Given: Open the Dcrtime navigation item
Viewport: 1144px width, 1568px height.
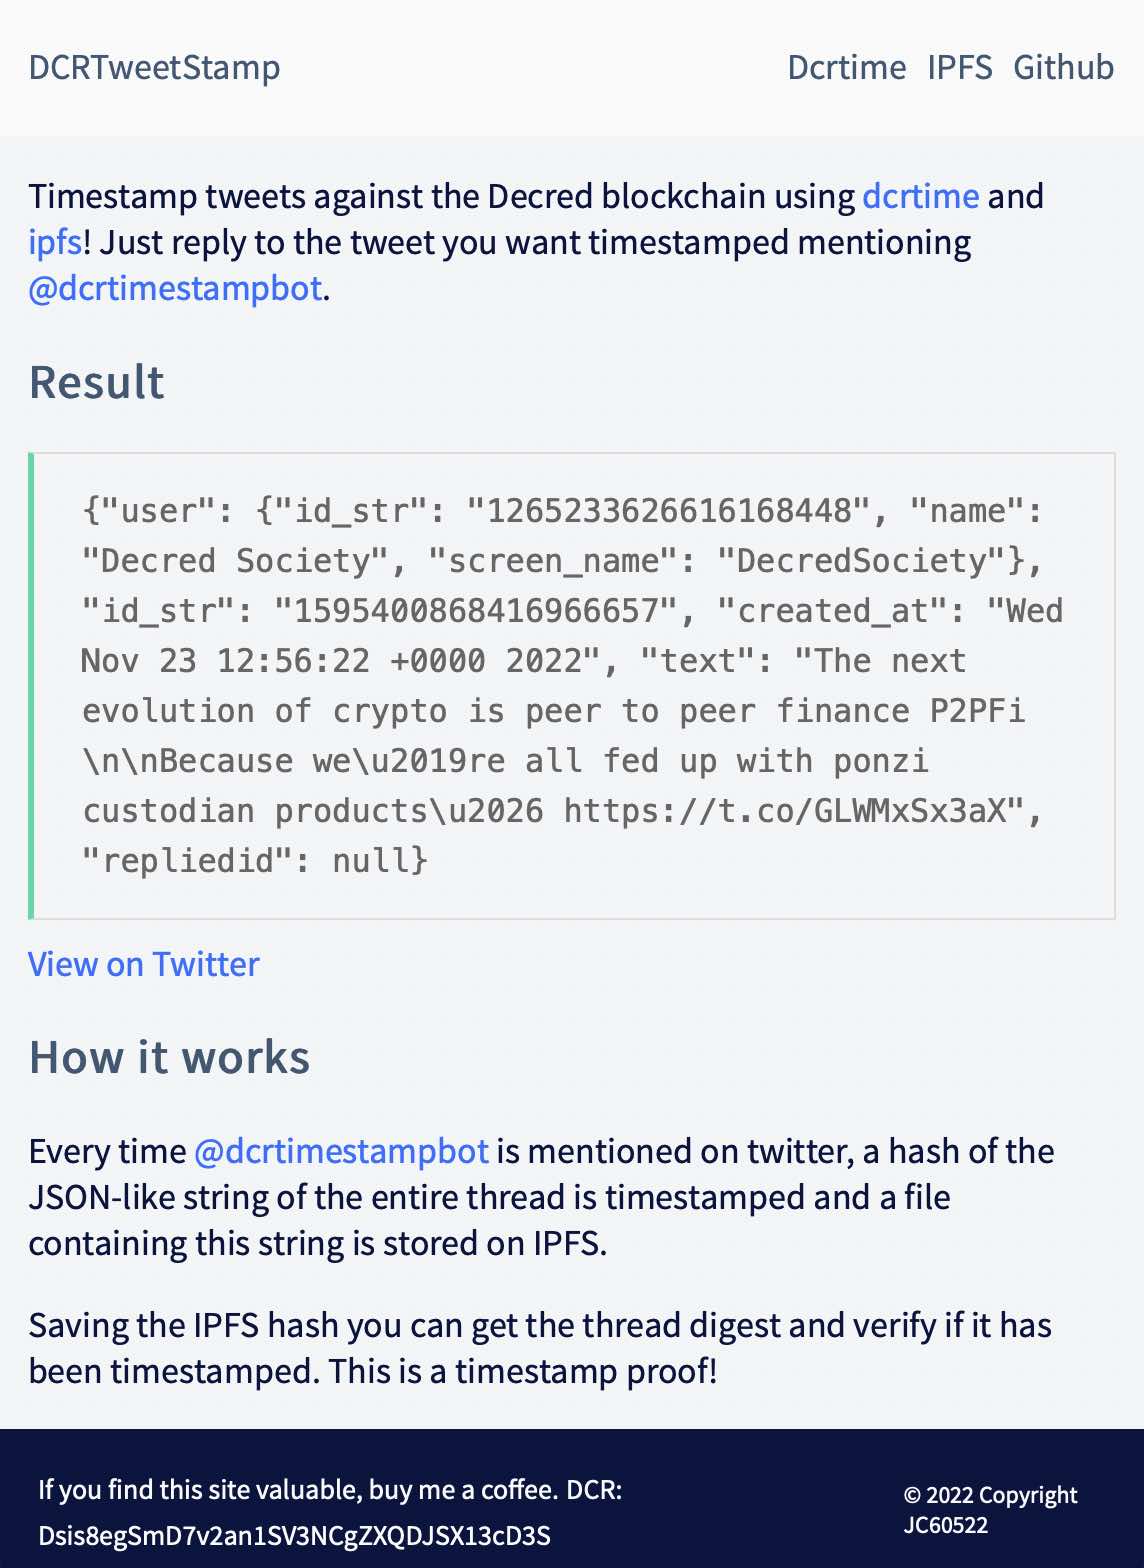Looking at the screenshot, I should 846,68.
